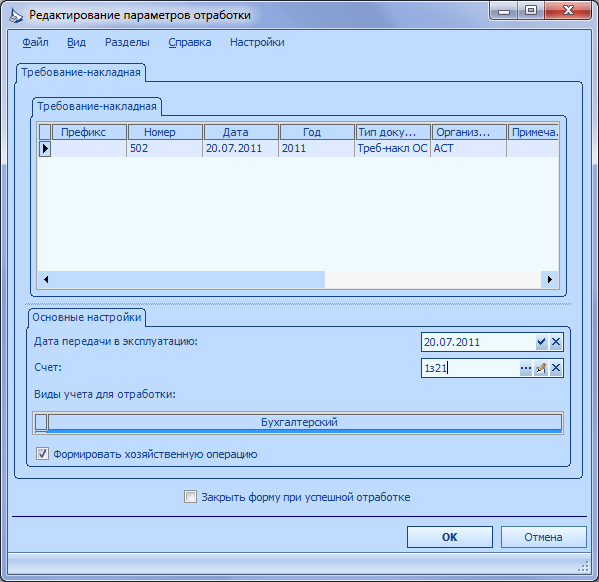Click the Счет input field
This screenshot has width=599, height=582.
[x=470, y=368]
